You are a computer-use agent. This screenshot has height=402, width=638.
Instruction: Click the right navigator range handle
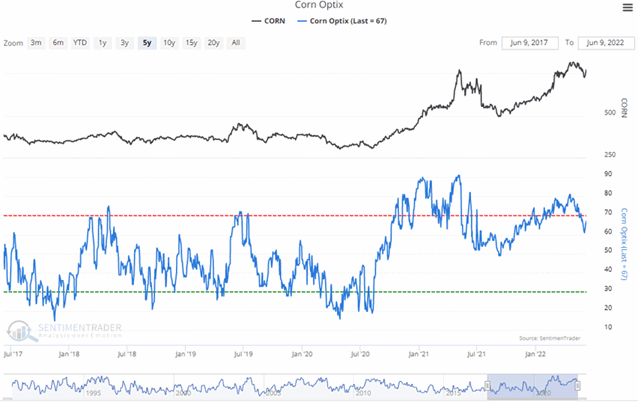tap(578, 384)
